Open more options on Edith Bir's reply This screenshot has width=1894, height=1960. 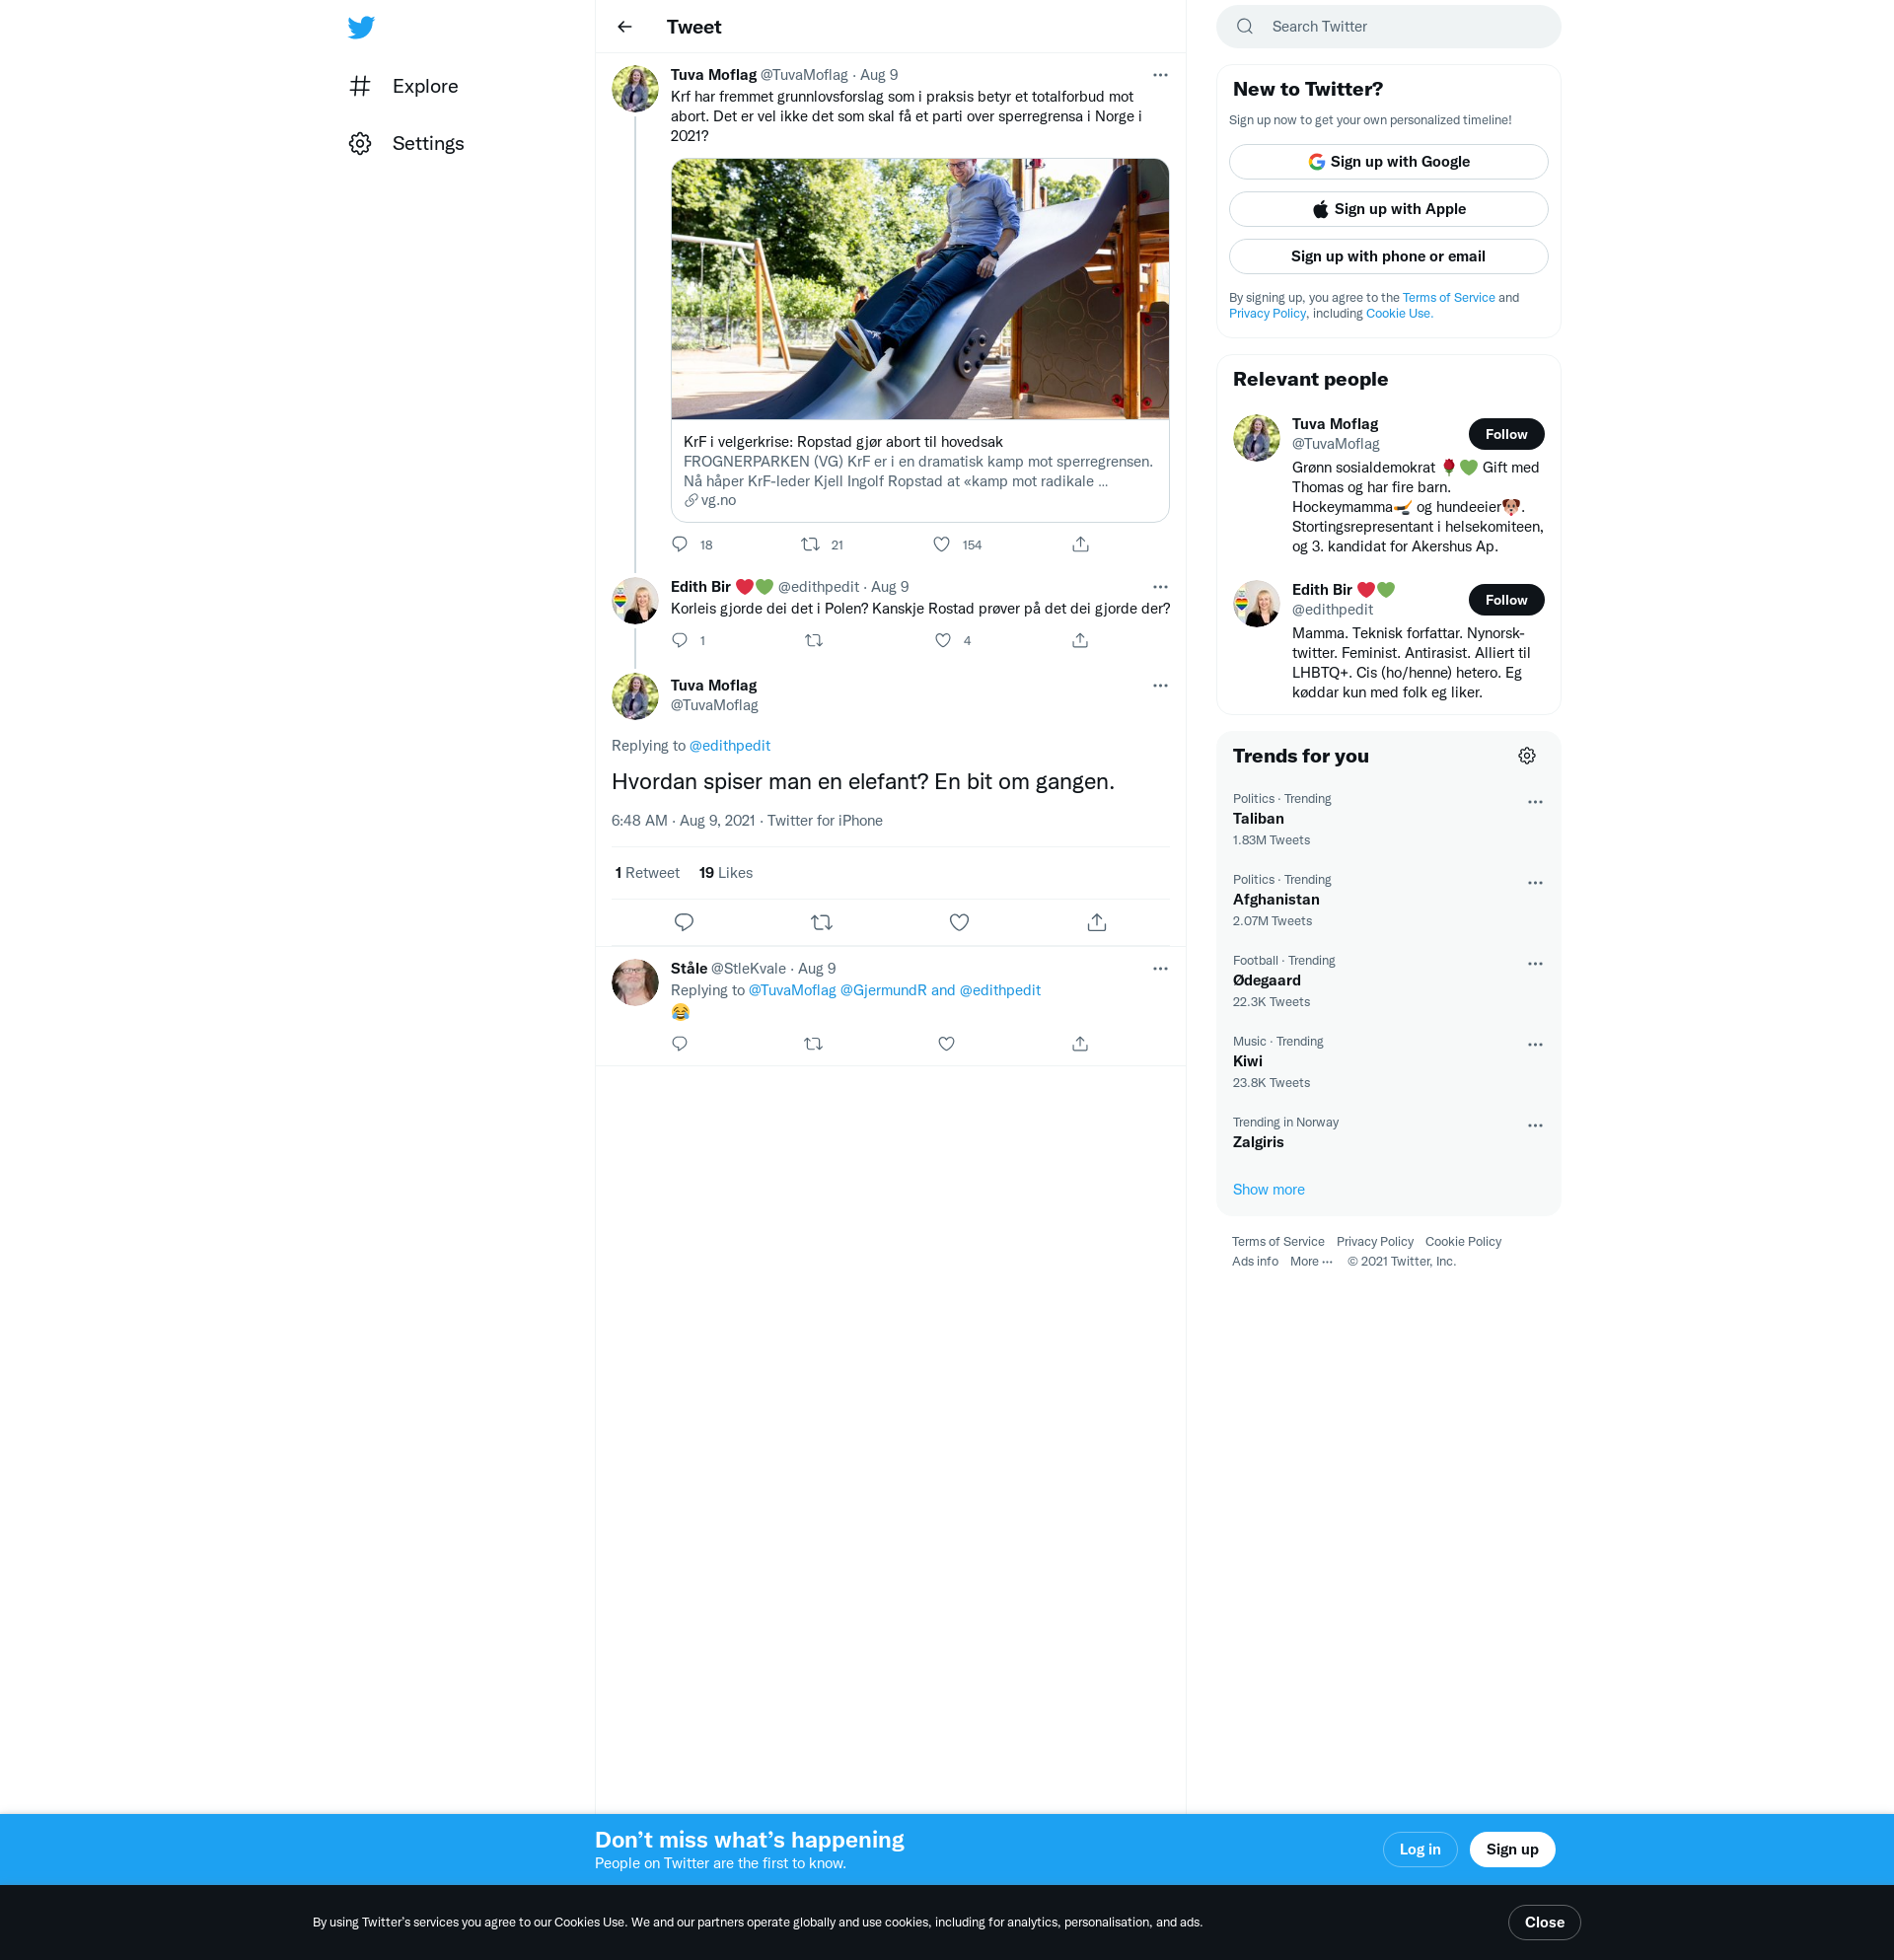pos(1160,587)
